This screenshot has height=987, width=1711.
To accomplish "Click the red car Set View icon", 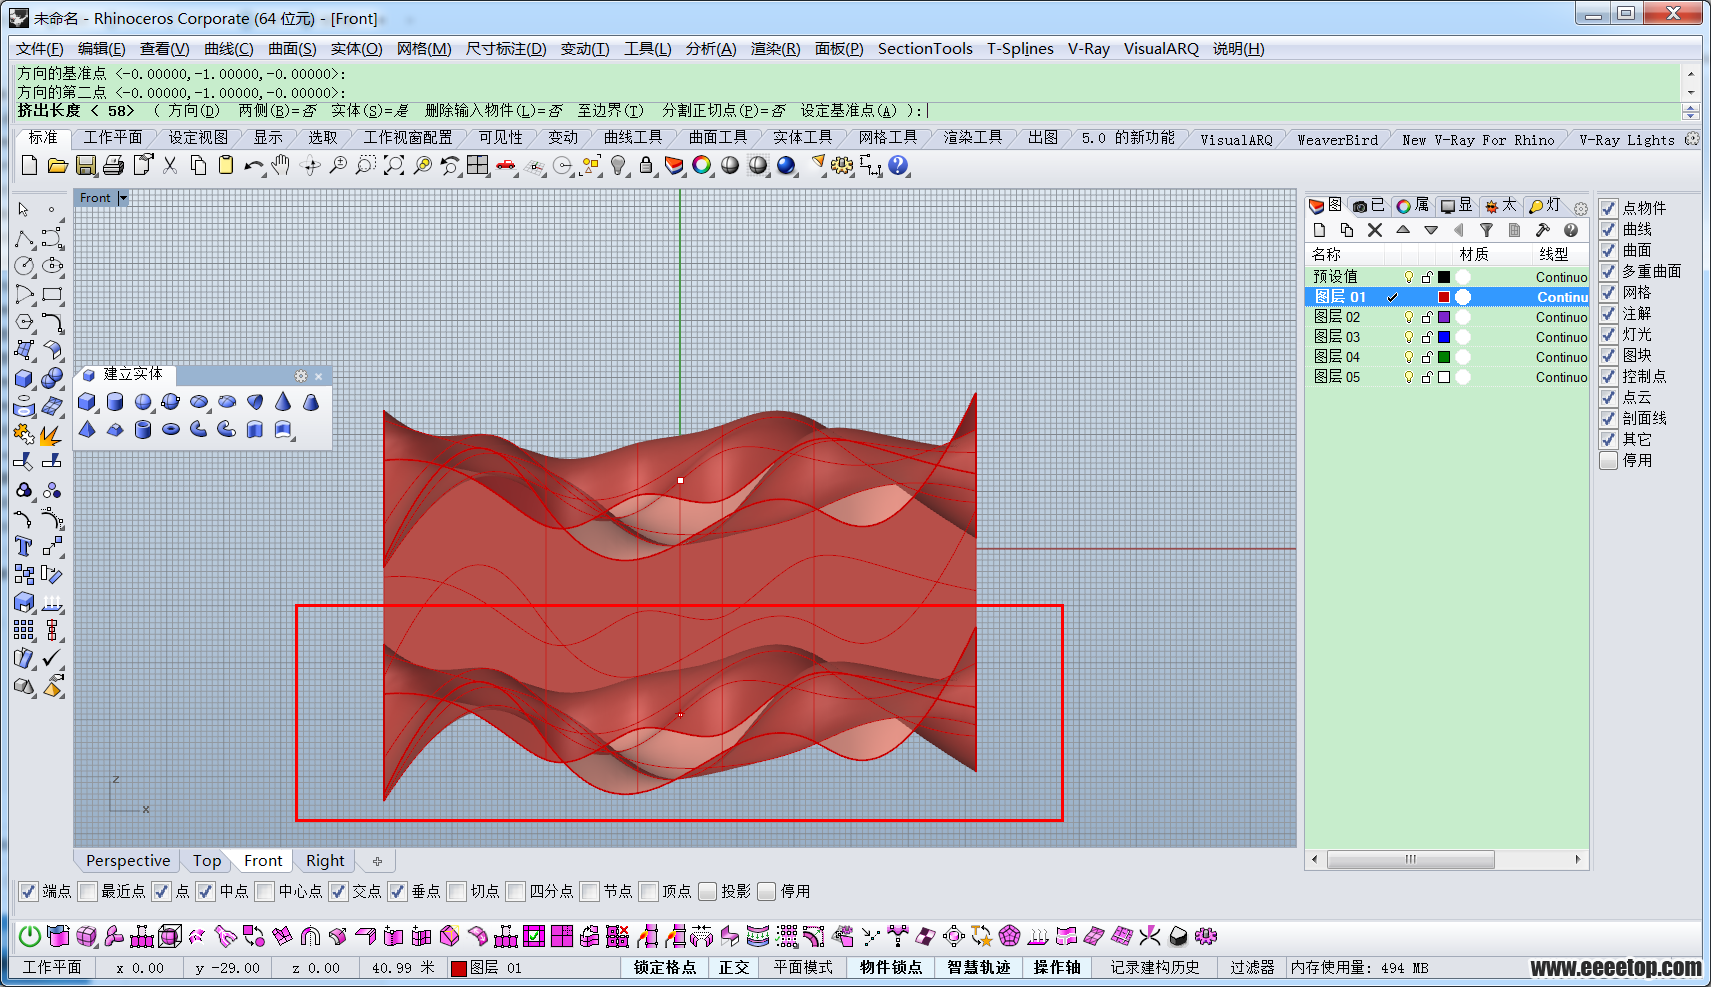I will pyautogui.click(x=506, y=166).
